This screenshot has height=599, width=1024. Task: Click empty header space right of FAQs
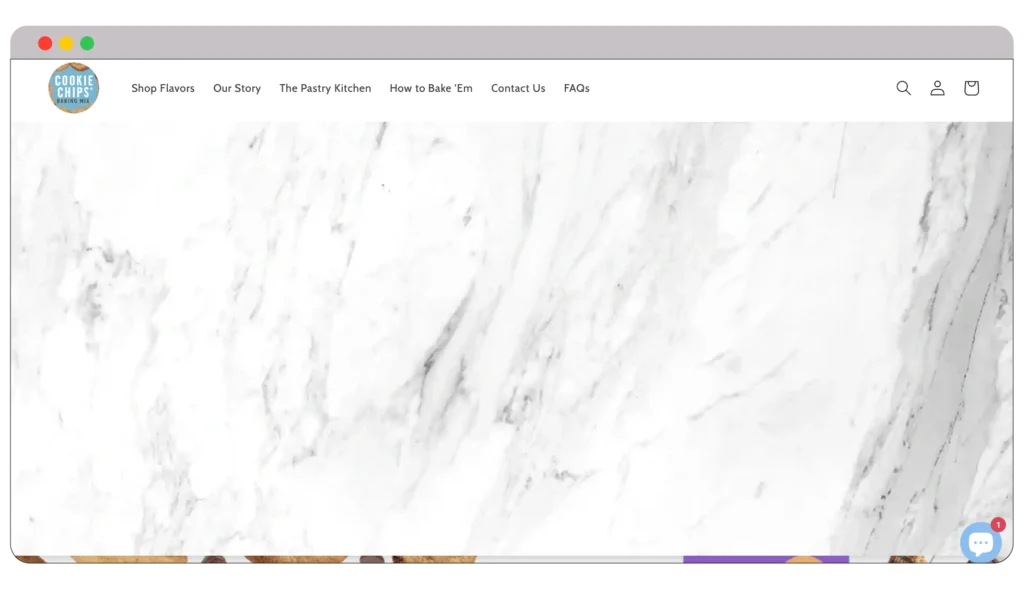740,88
